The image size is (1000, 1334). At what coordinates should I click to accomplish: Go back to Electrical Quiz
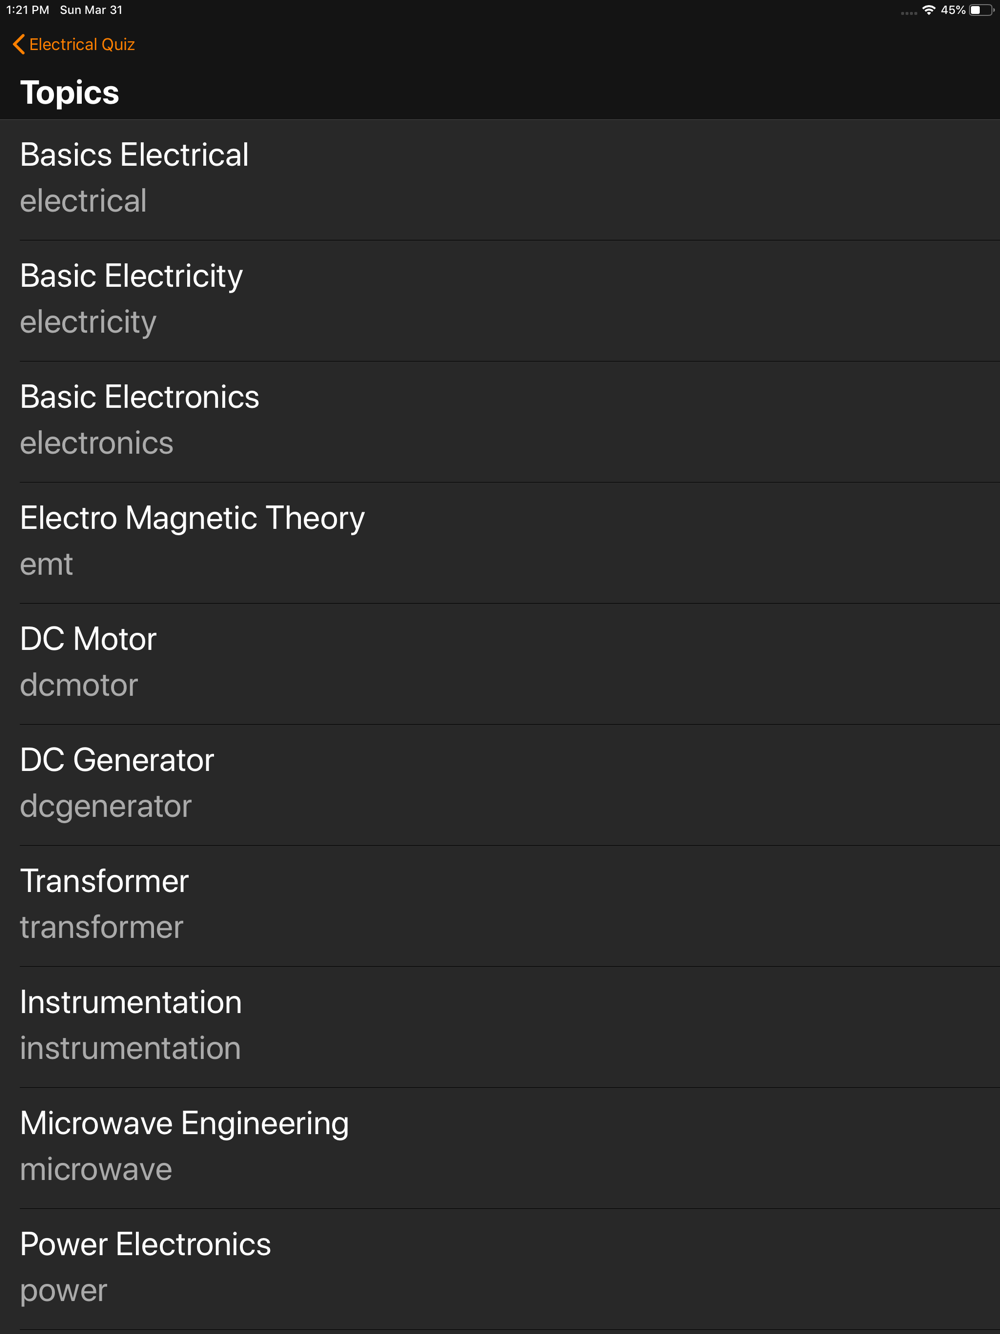[74, 44]
